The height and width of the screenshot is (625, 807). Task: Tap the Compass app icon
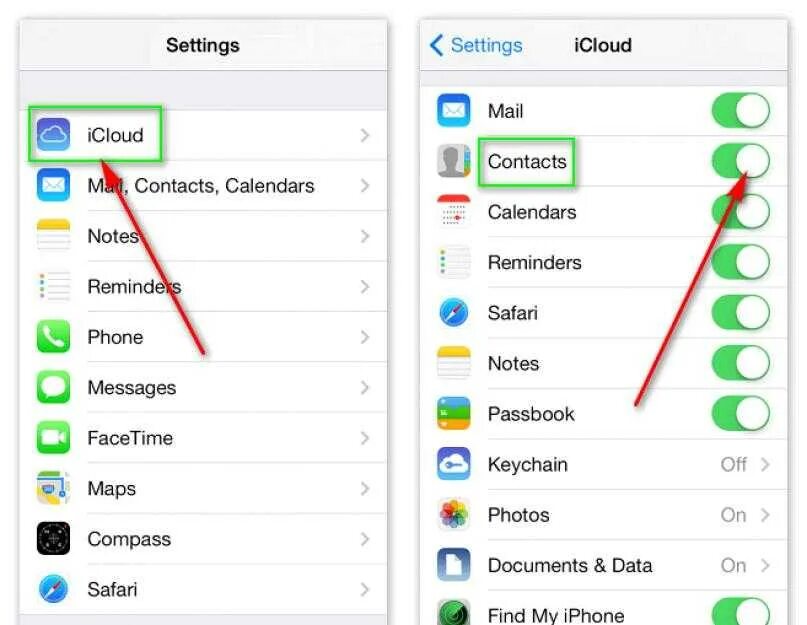[53, 539]
